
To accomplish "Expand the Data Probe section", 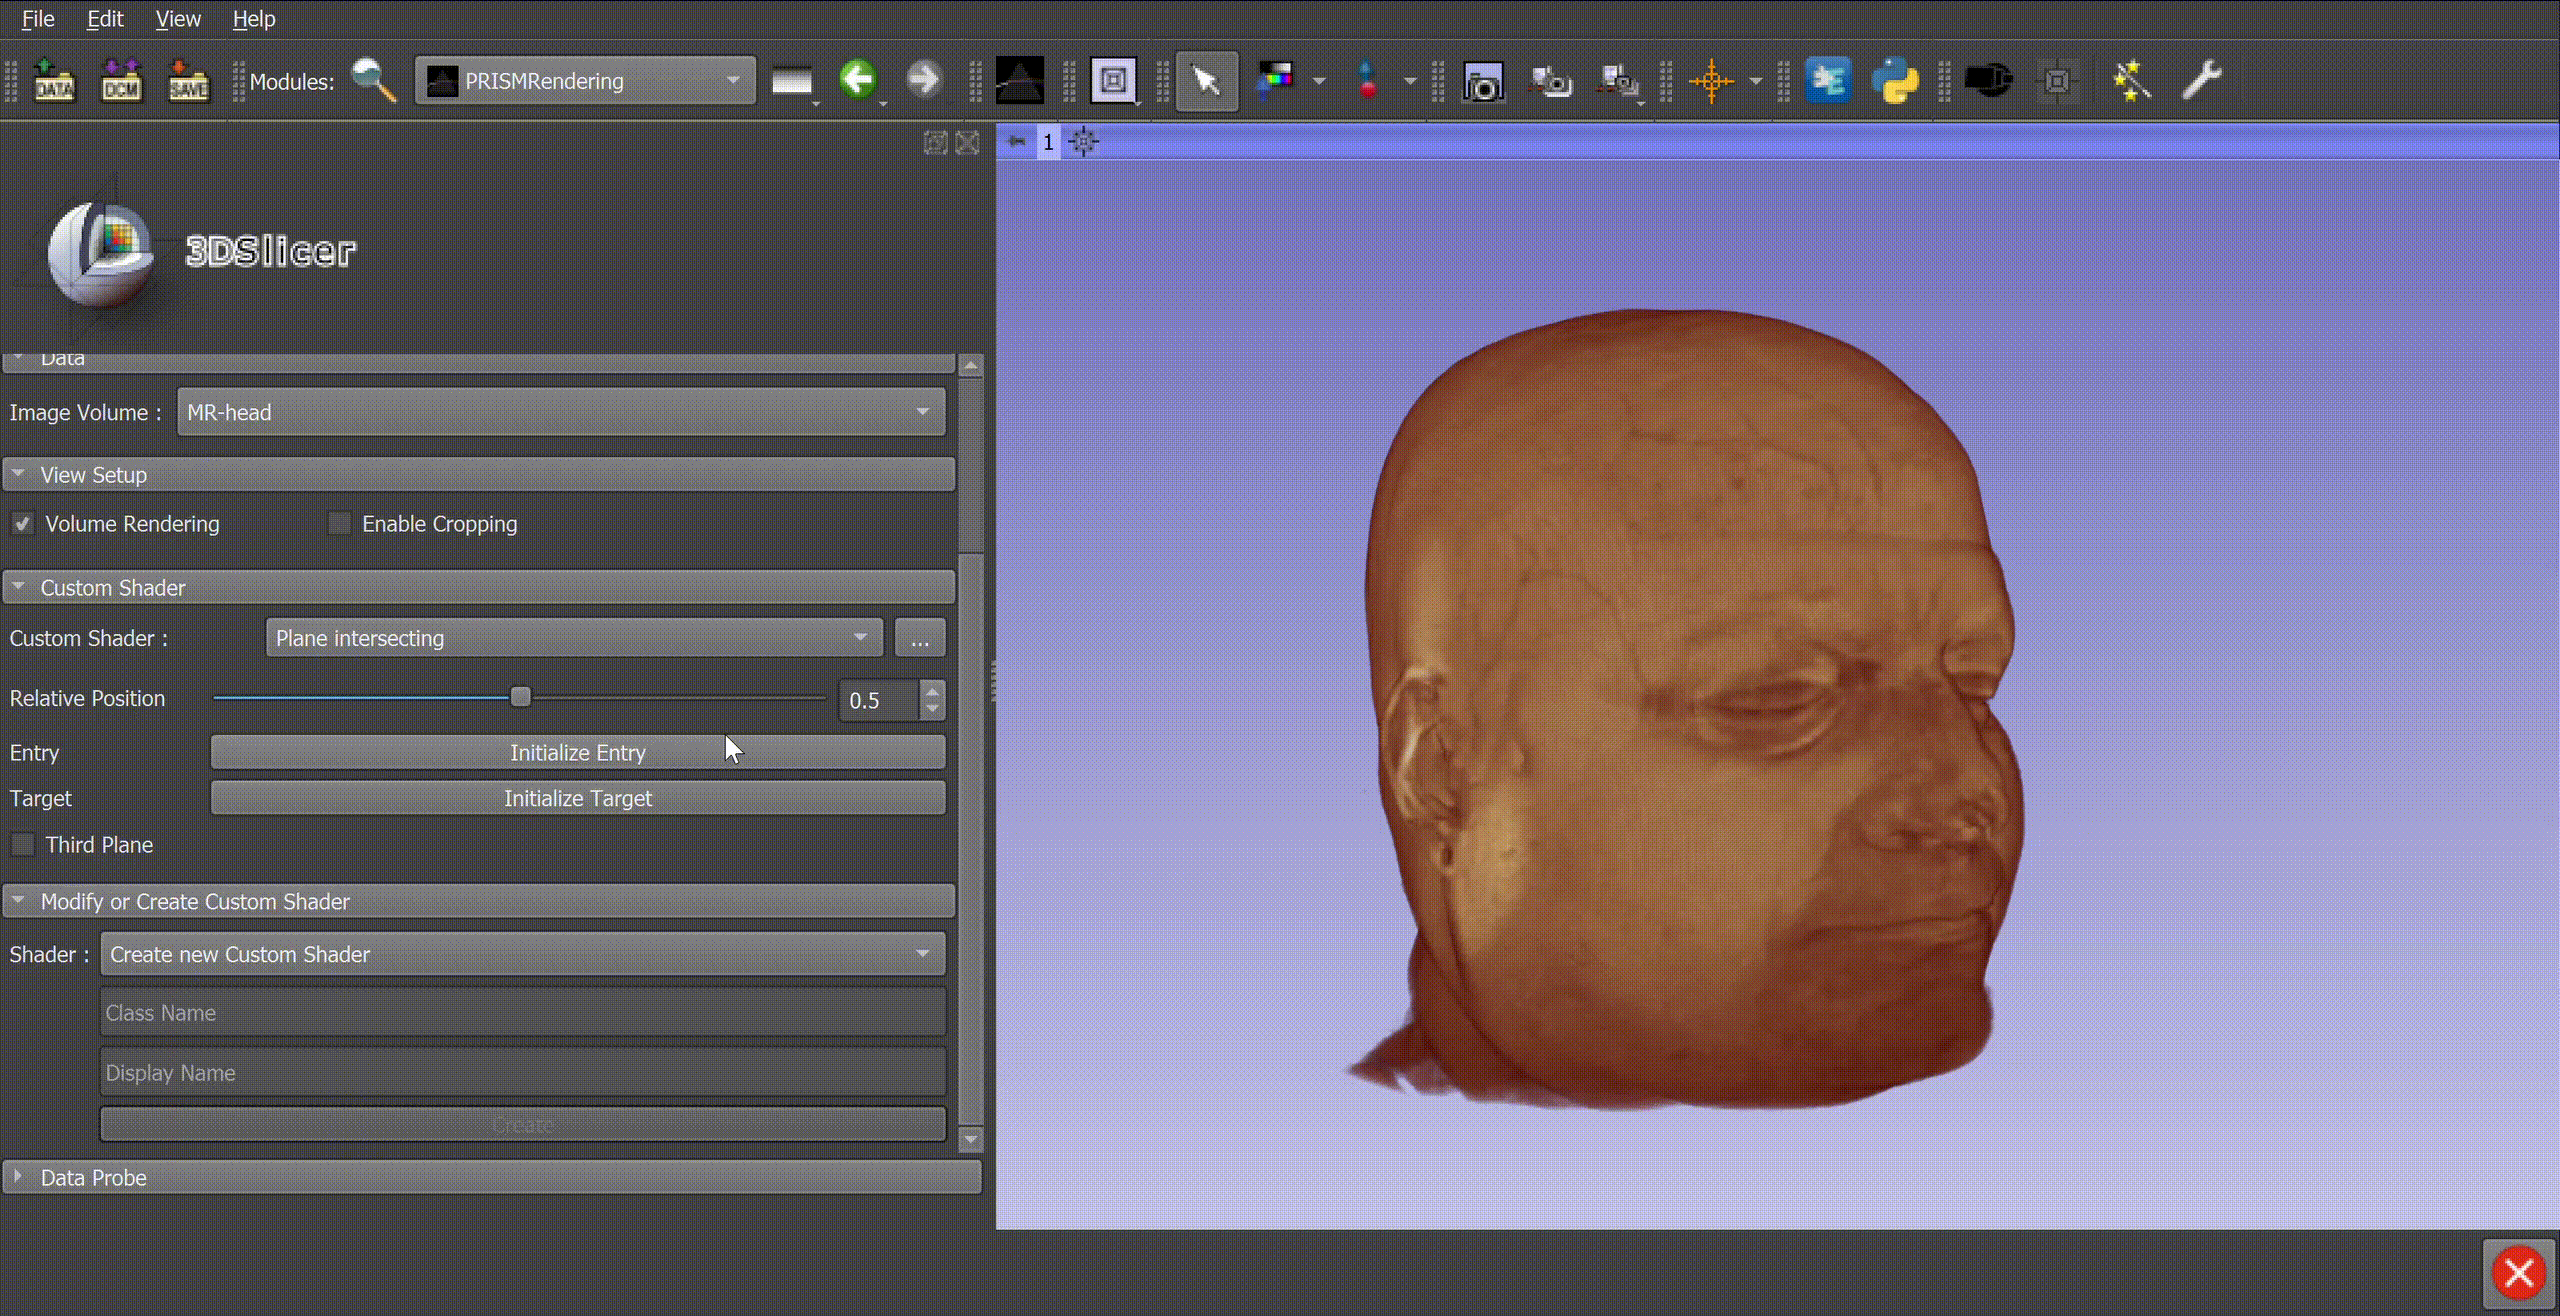I will click(92, 1178).
